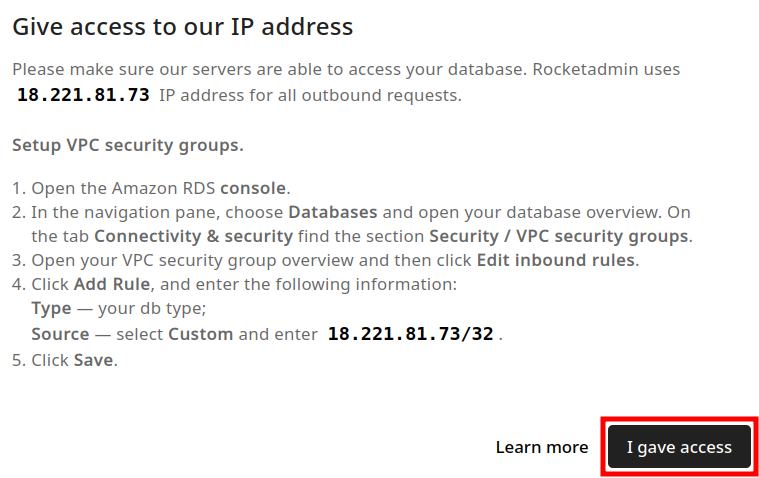
Task: Click the "Give access to our IP address" heading
Action: coord(182,27)
